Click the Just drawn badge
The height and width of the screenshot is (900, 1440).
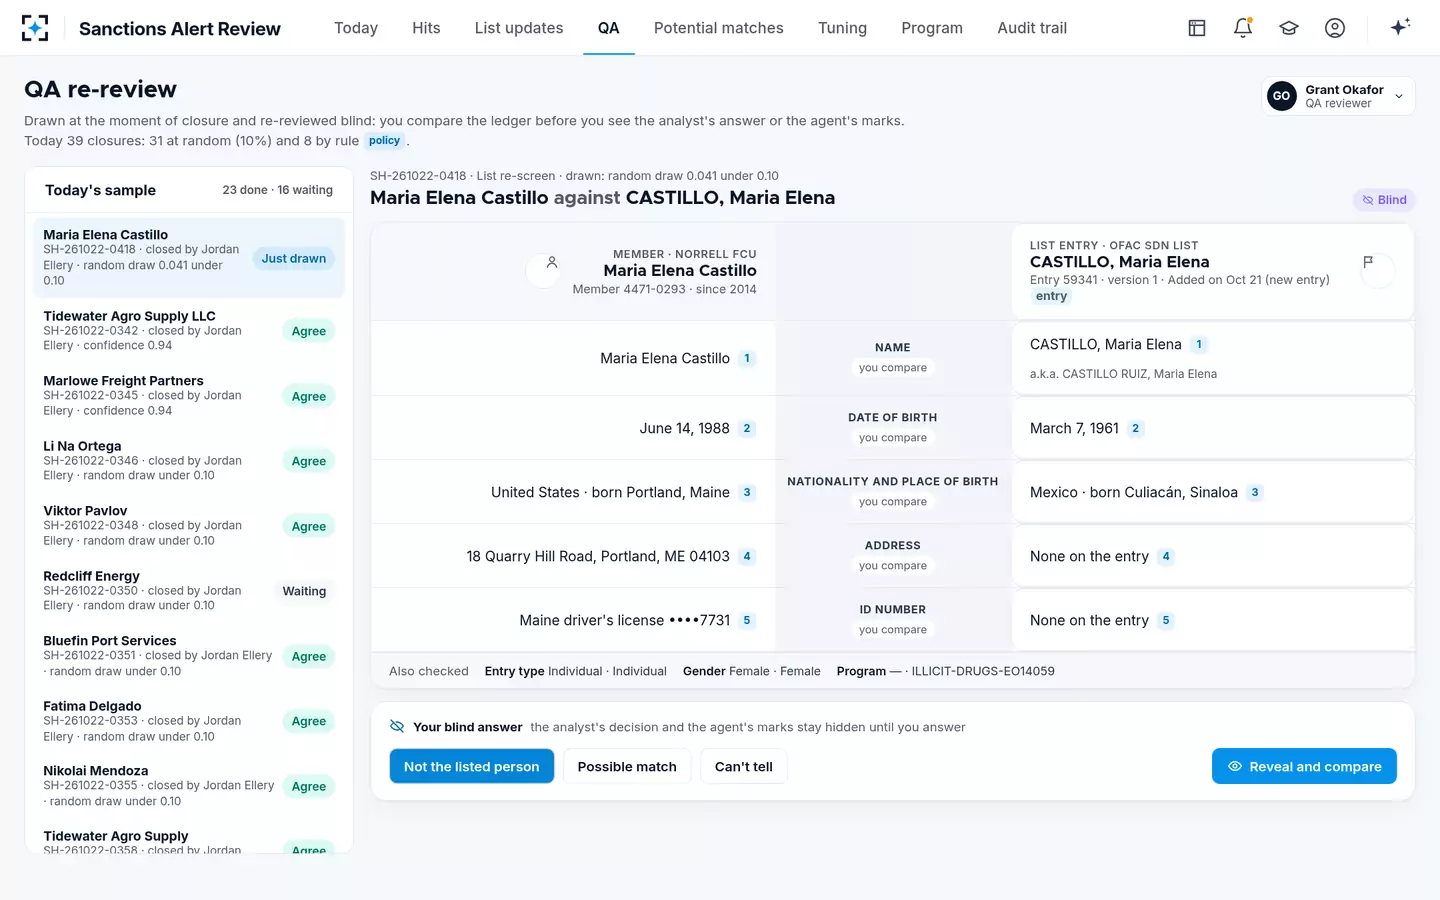(294, 258)
